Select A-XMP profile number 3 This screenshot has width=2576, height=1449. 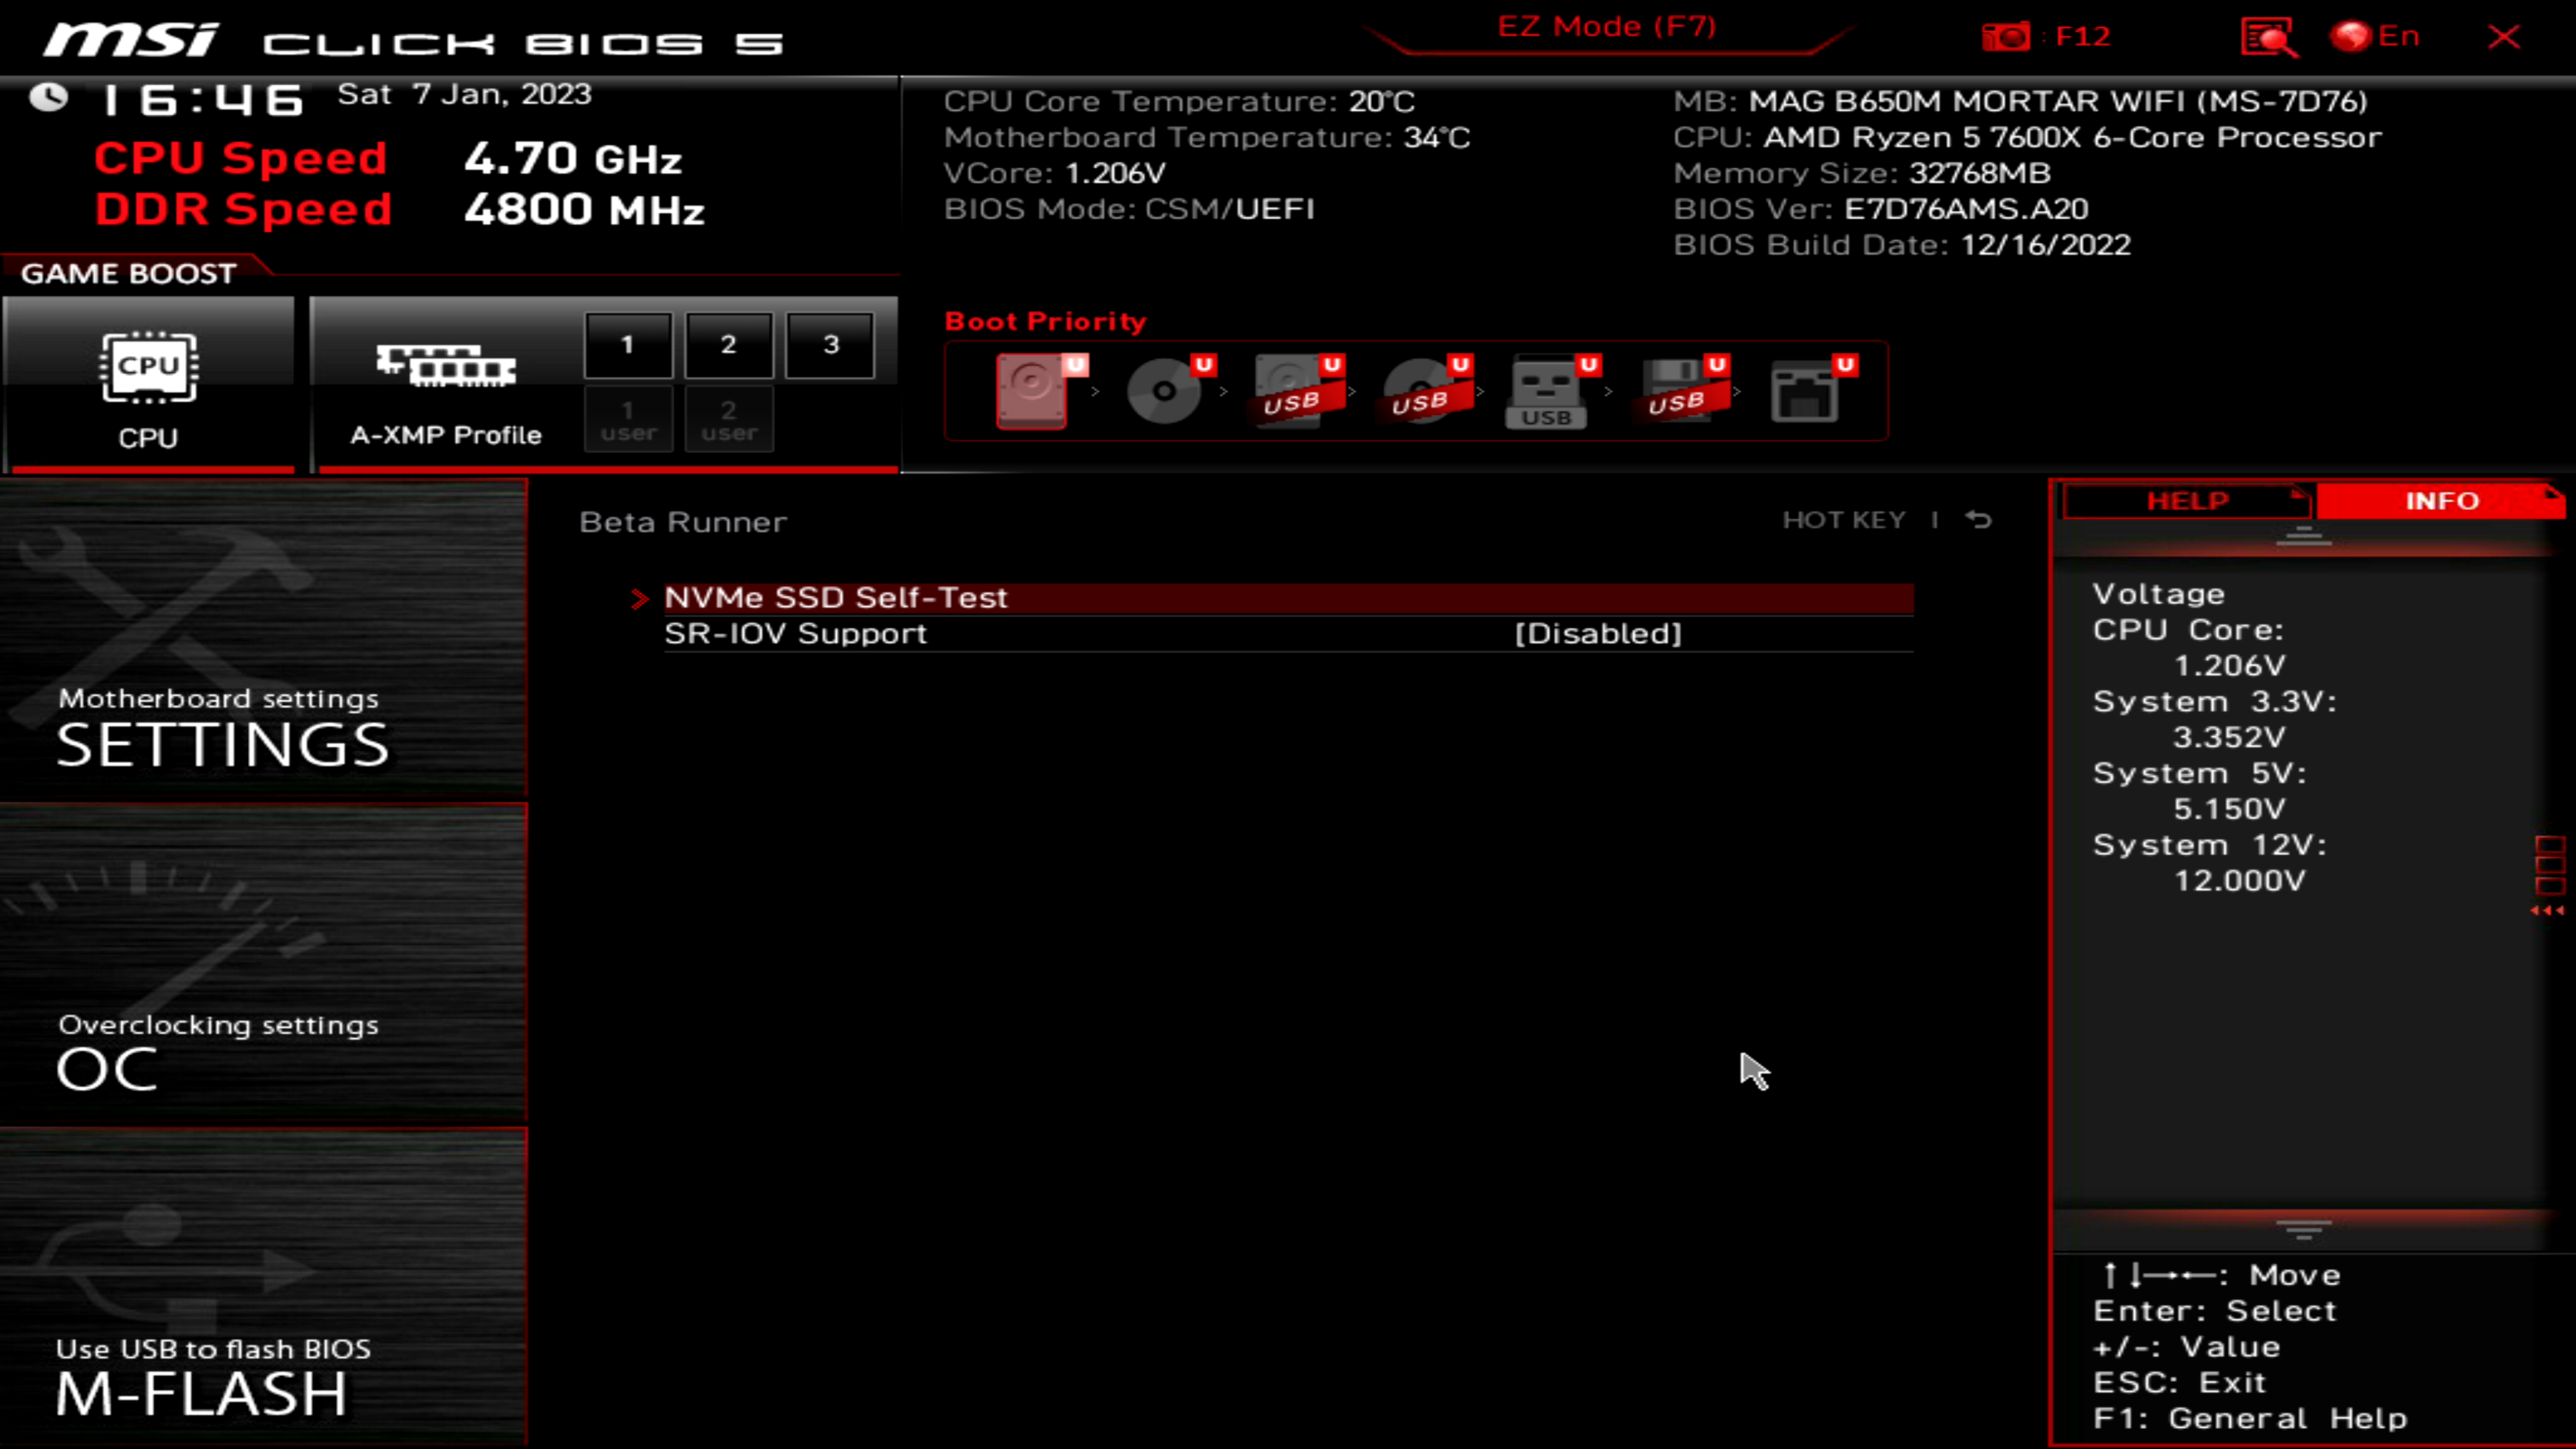click(830, 343)
